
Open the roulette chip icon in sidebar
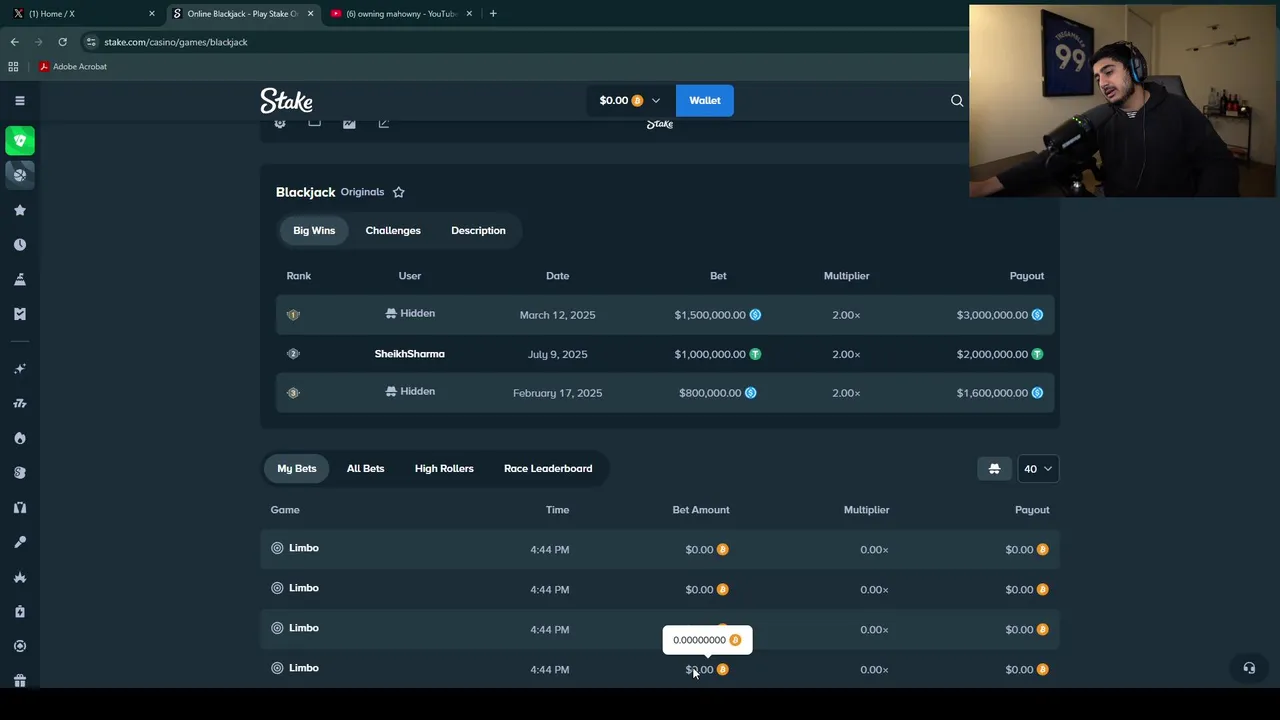tap(19, 646)
